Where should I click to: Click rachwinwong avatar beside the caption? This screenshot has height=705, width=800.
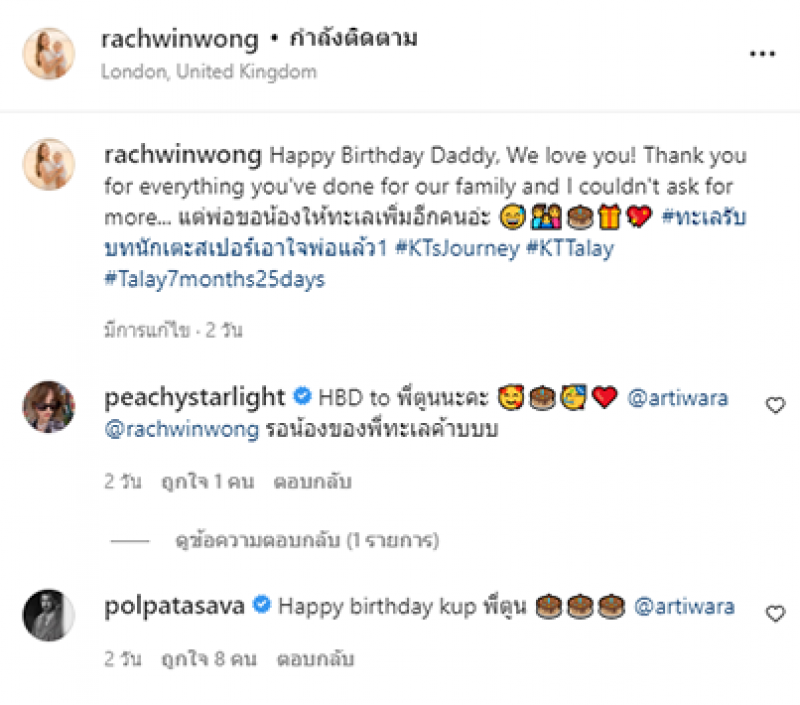click(49, 164)
